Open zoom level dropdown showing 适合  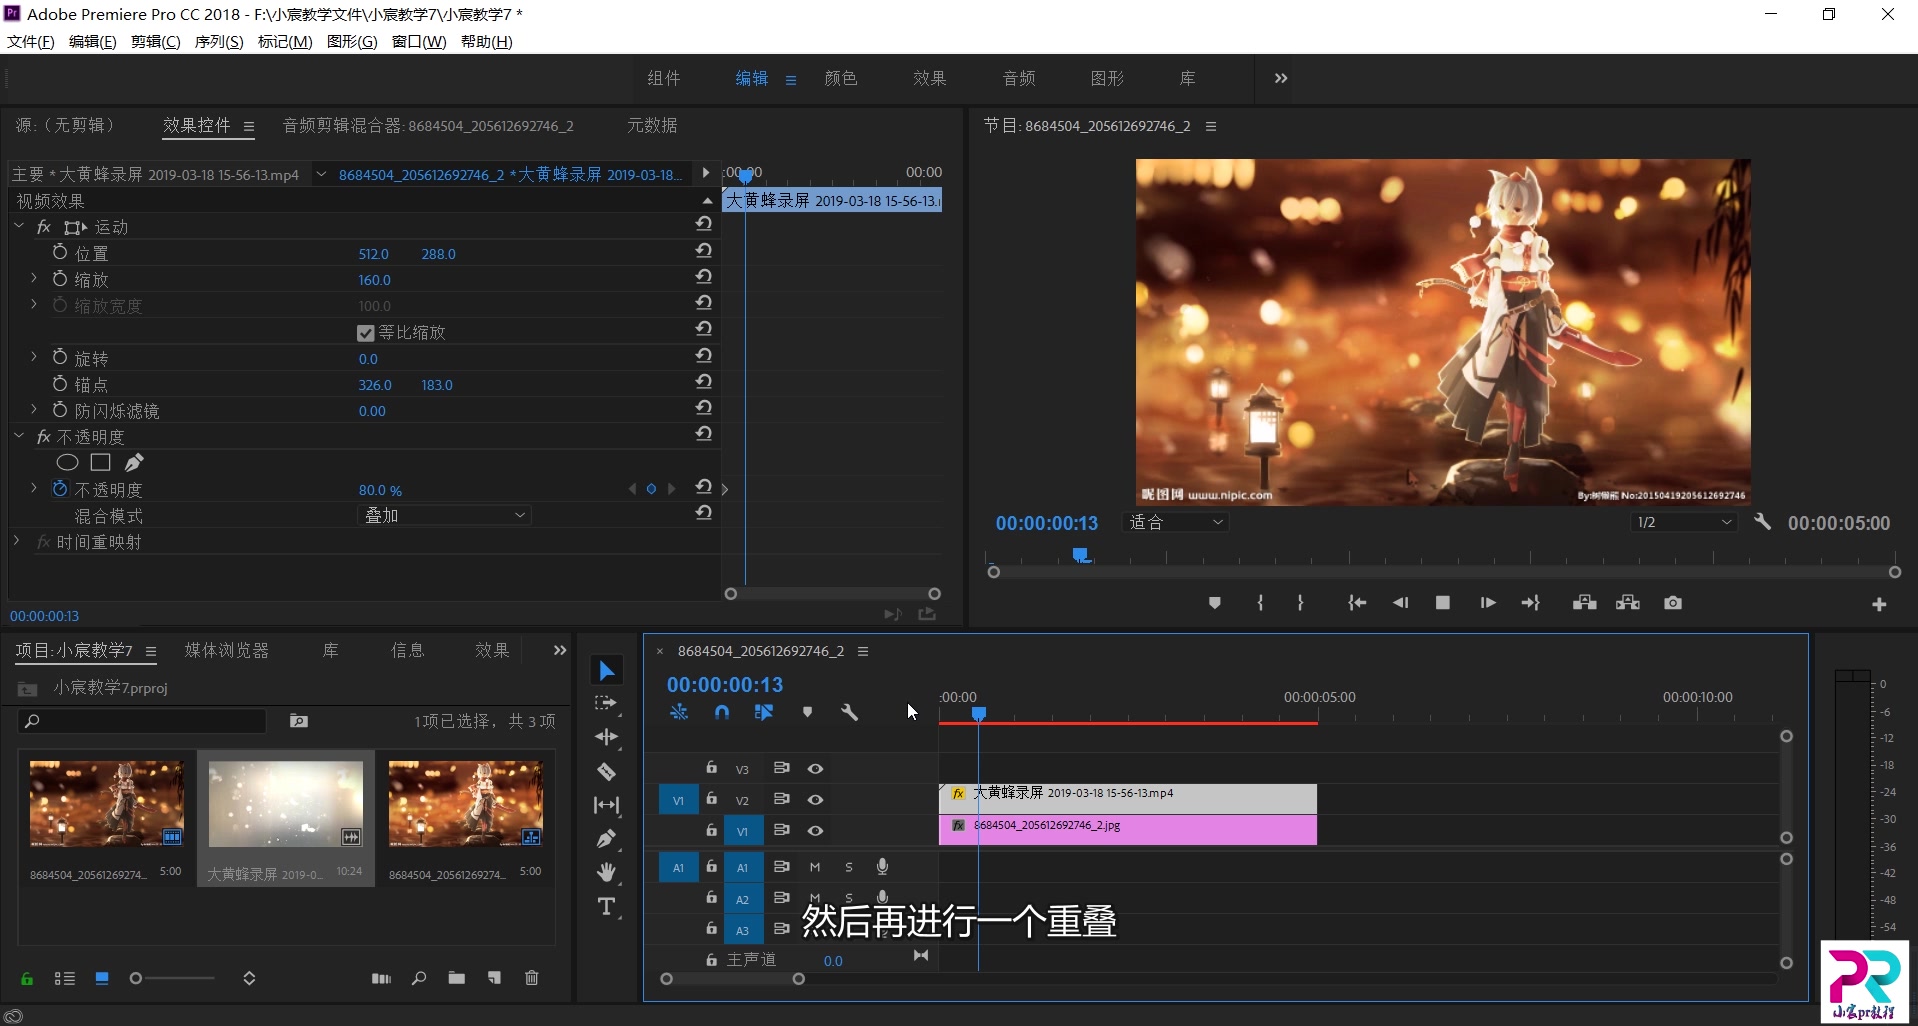pyautogui.click(x=1177, y=522)
